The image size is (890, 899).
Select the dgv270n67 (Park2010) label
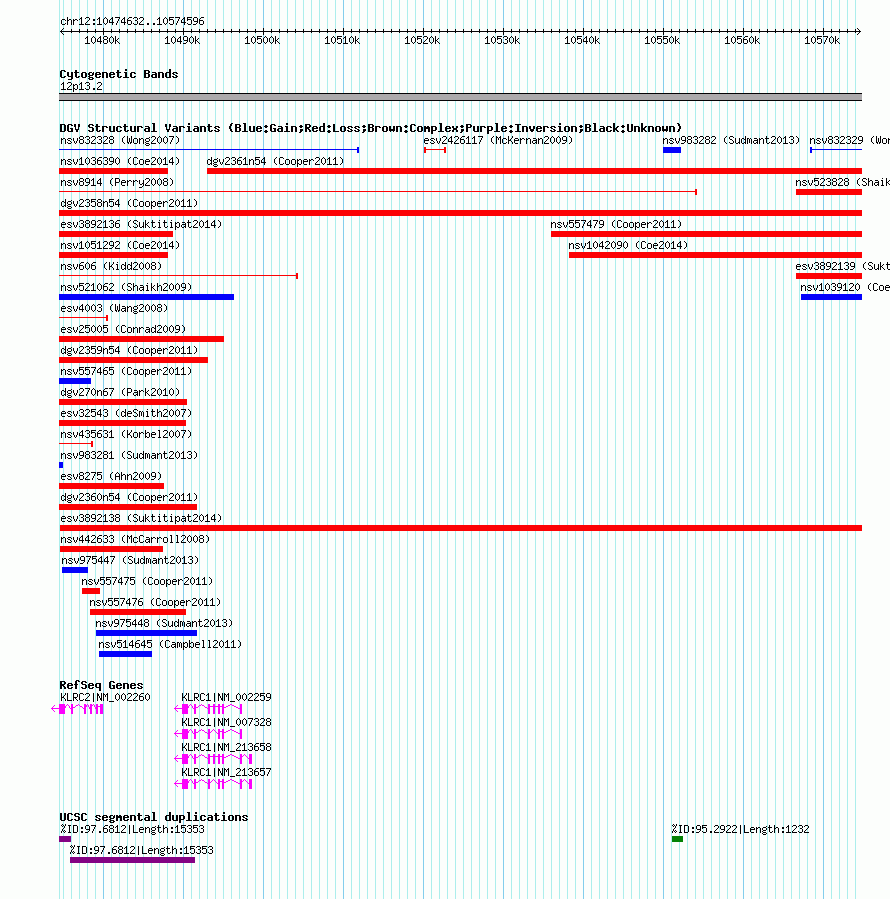(120, 393)
